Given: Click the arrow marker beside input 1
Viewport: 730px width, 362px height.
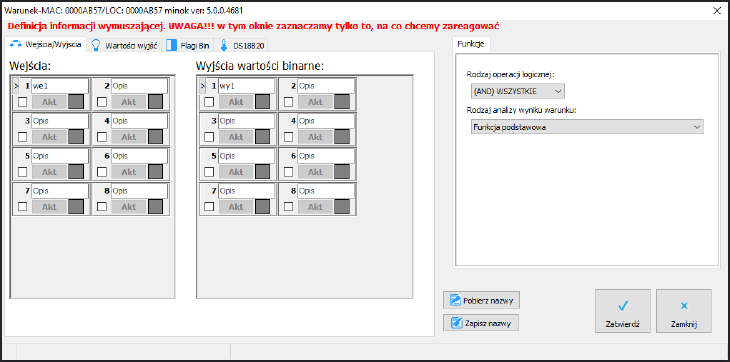Looking at the screenshot, I should [x=15, y=86].
